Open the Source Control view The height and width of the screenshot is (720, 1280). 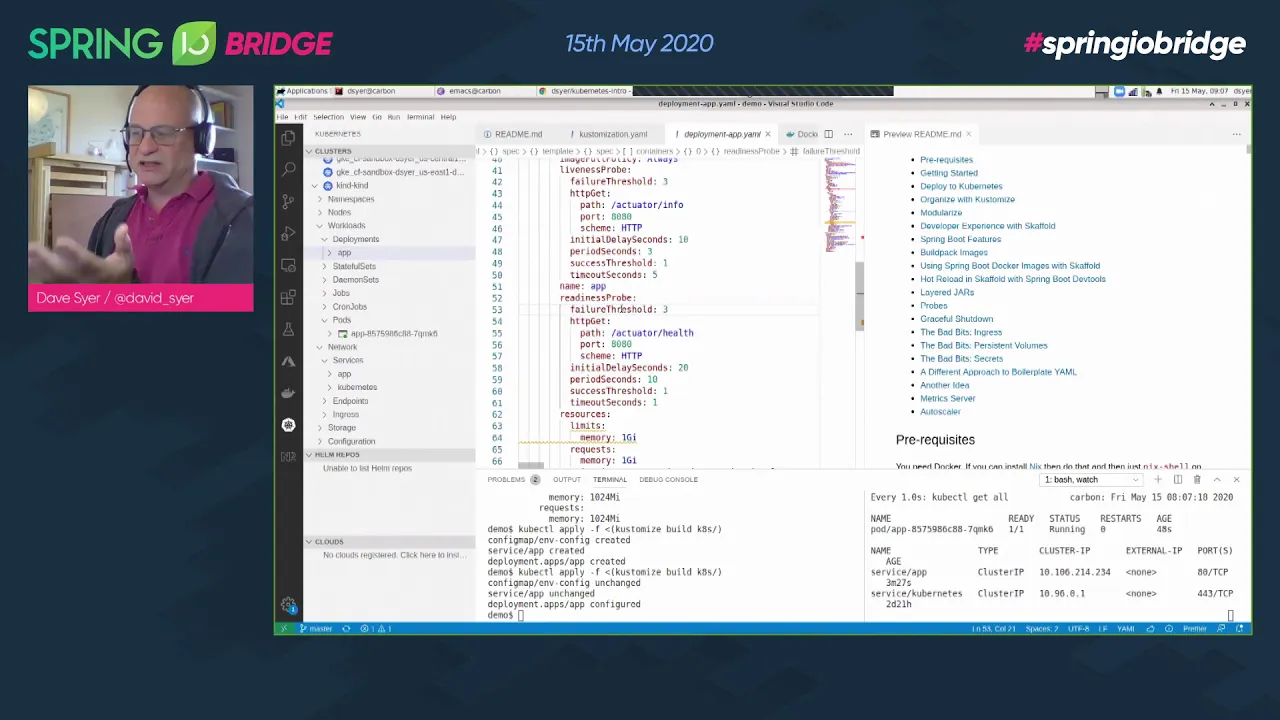tap(288, 202)
